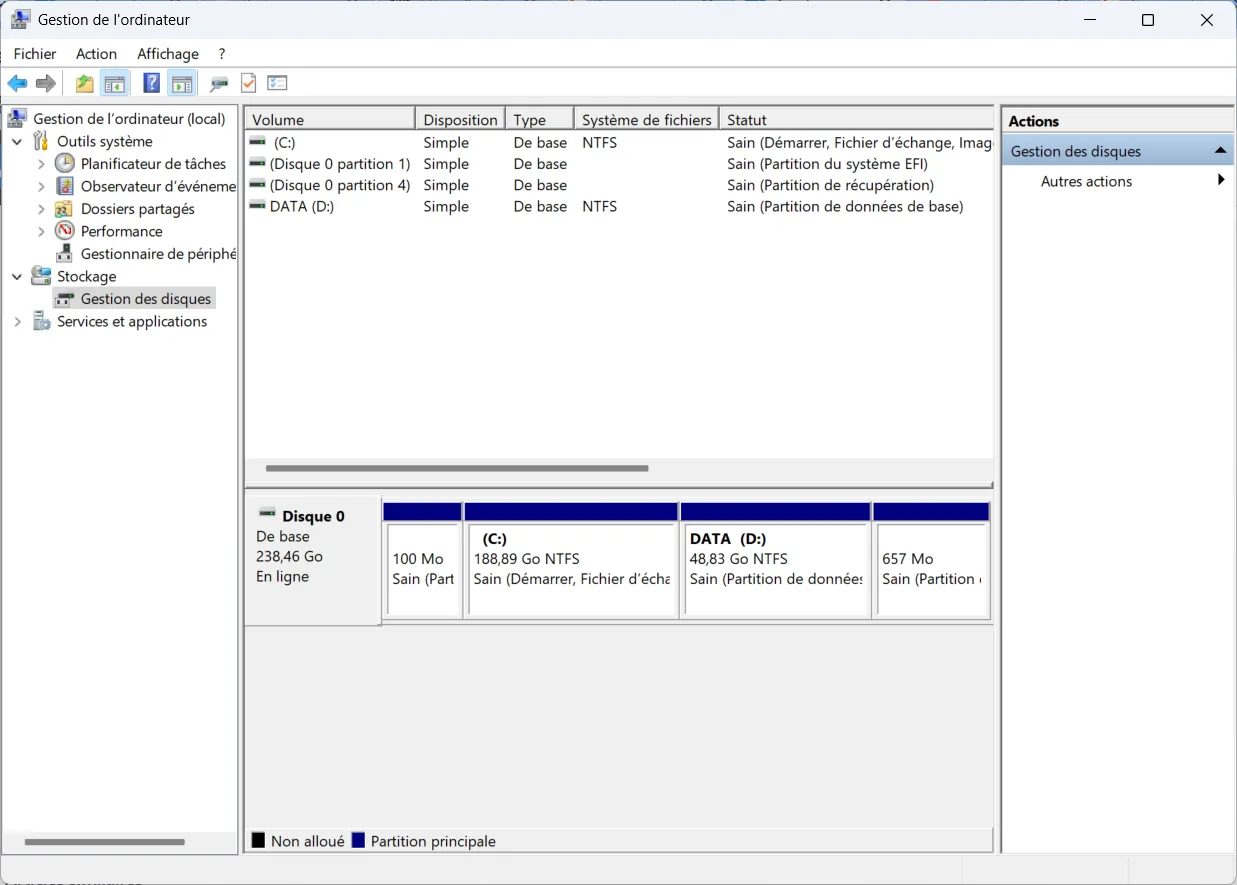Expand the Dossiers partagés node
1237x885 pixels.
coord(41,209)
